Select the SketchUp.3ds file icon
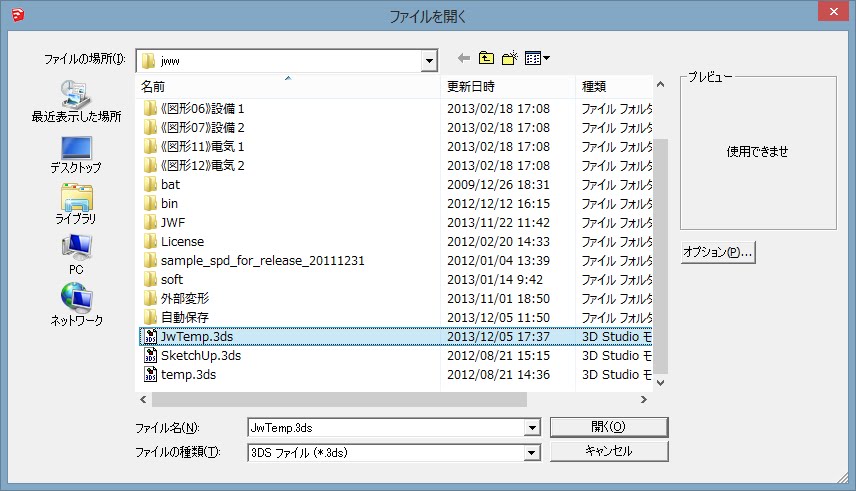Viewport: 856px width, 491px height. tap(150, 356)
